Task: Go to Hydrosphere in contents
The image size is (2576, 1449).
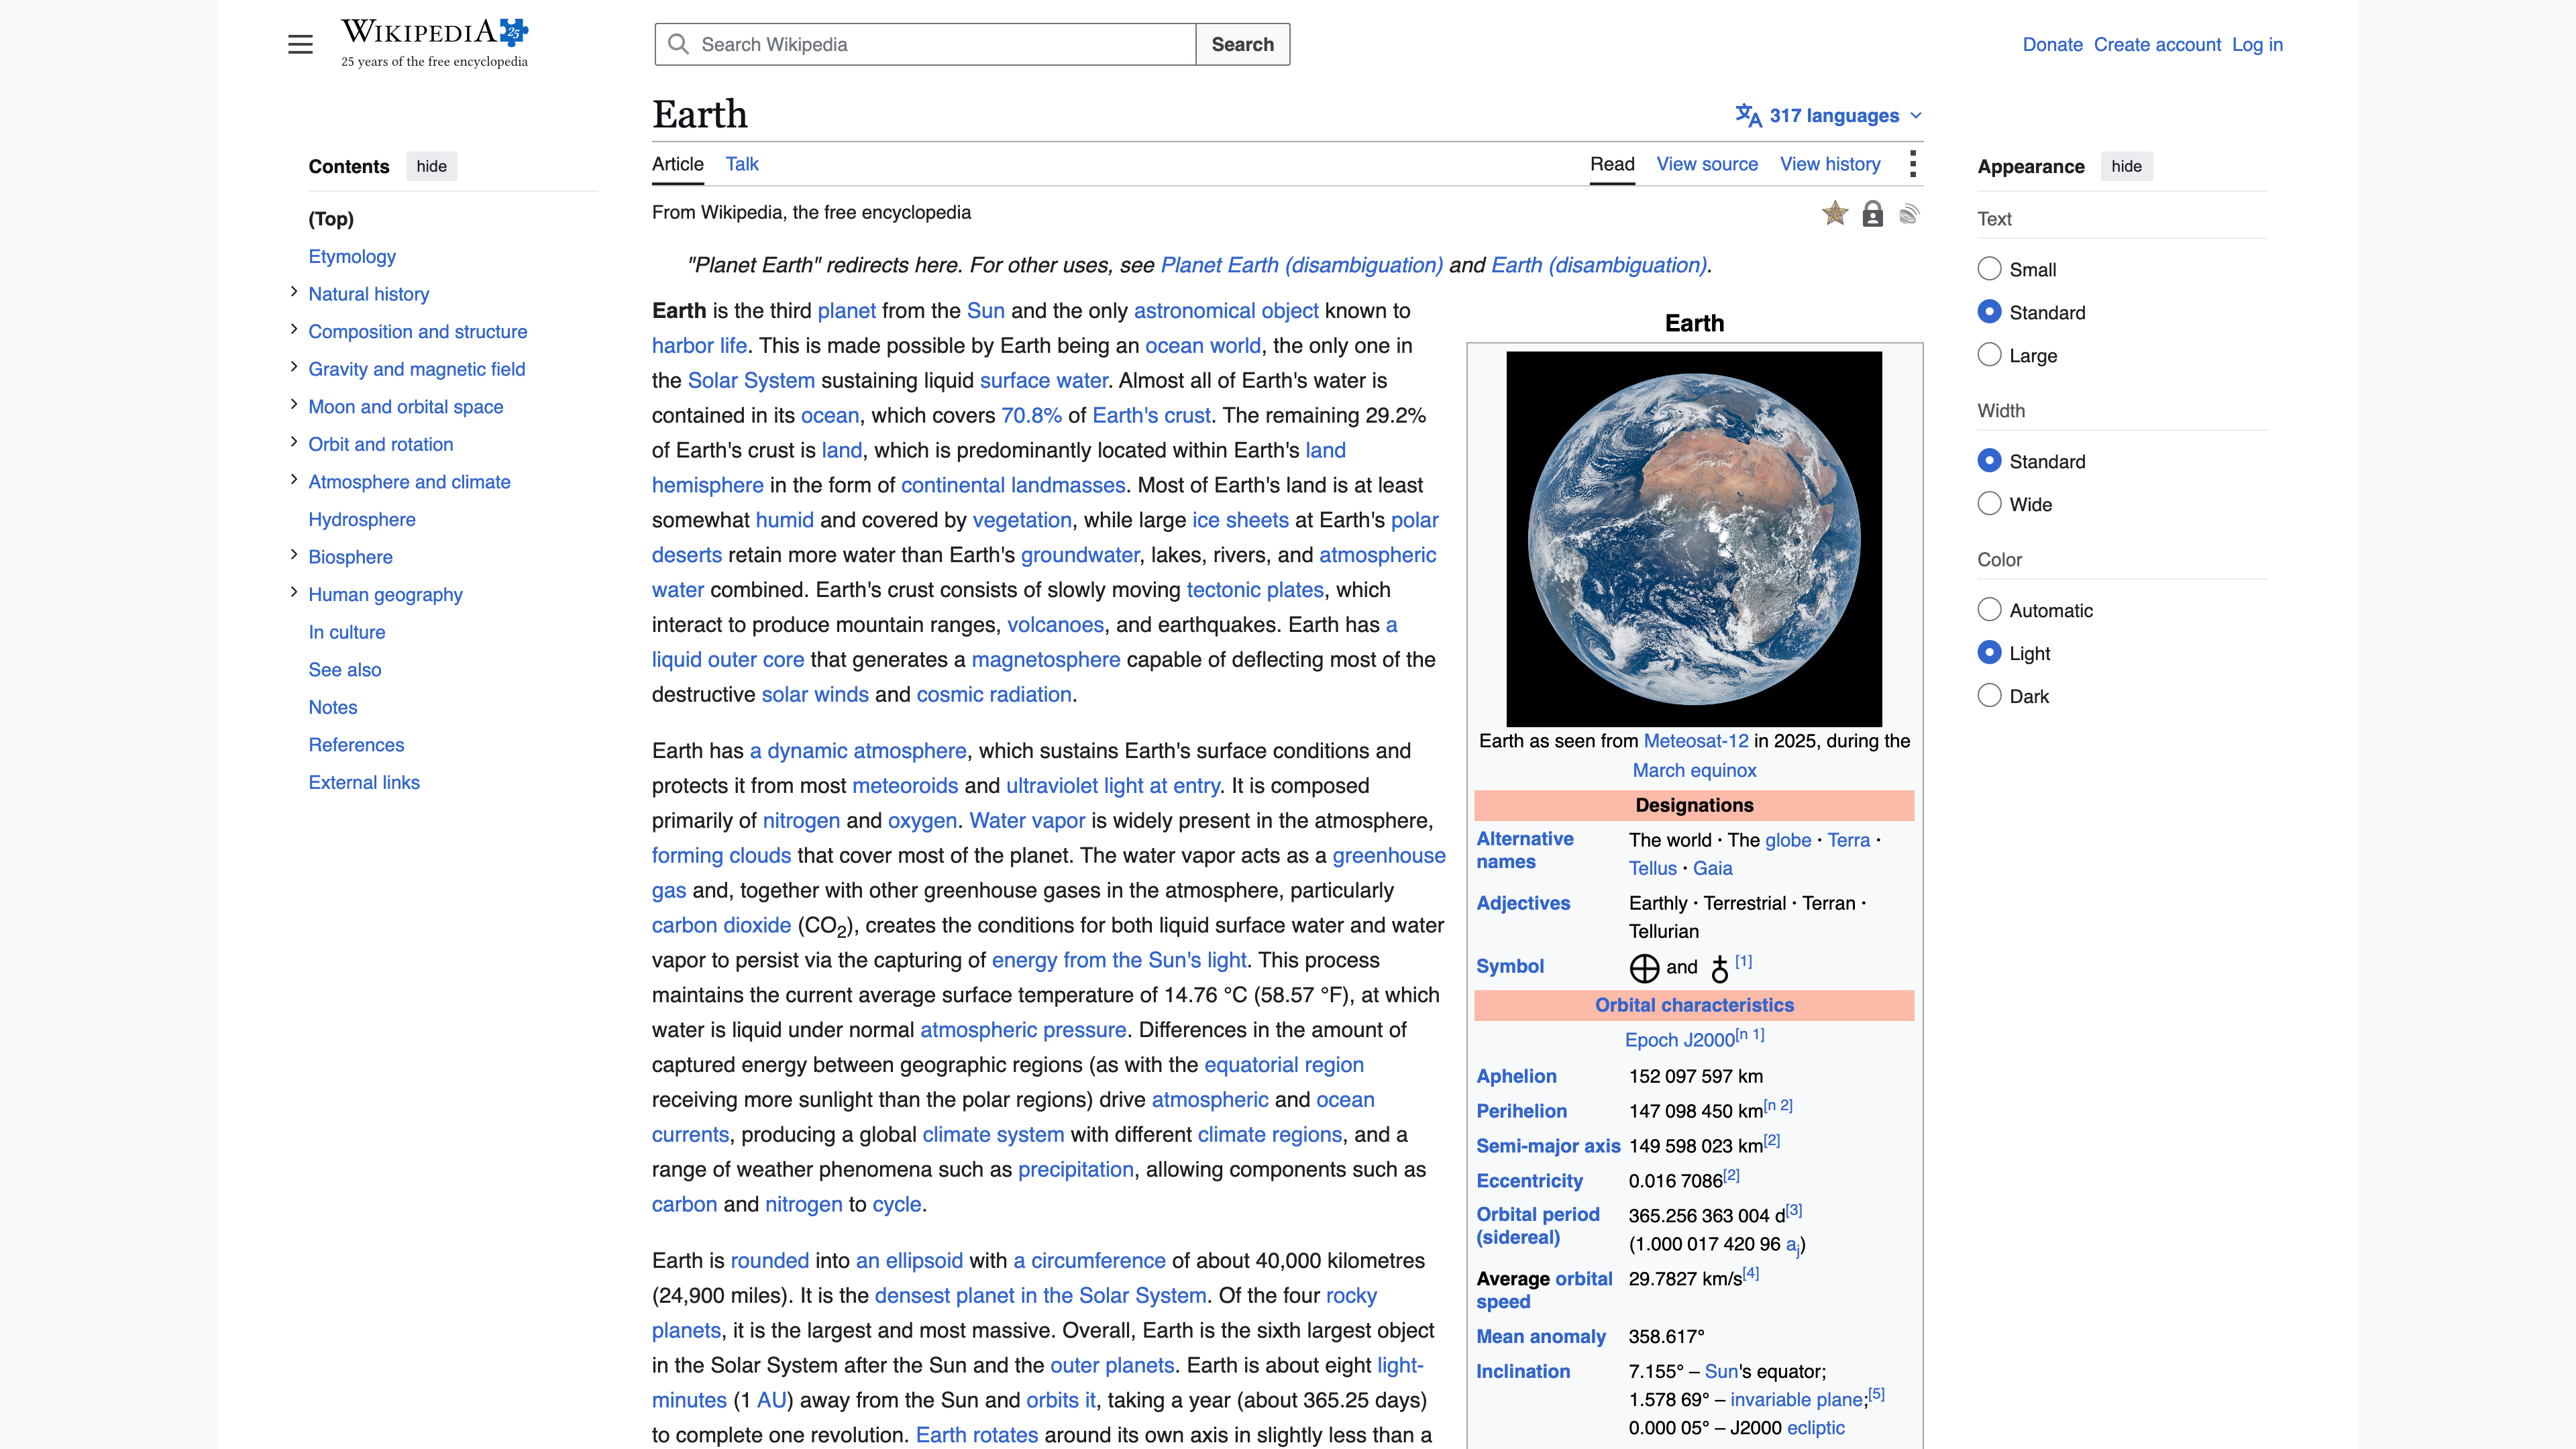Action: click(x=362, y=520)
